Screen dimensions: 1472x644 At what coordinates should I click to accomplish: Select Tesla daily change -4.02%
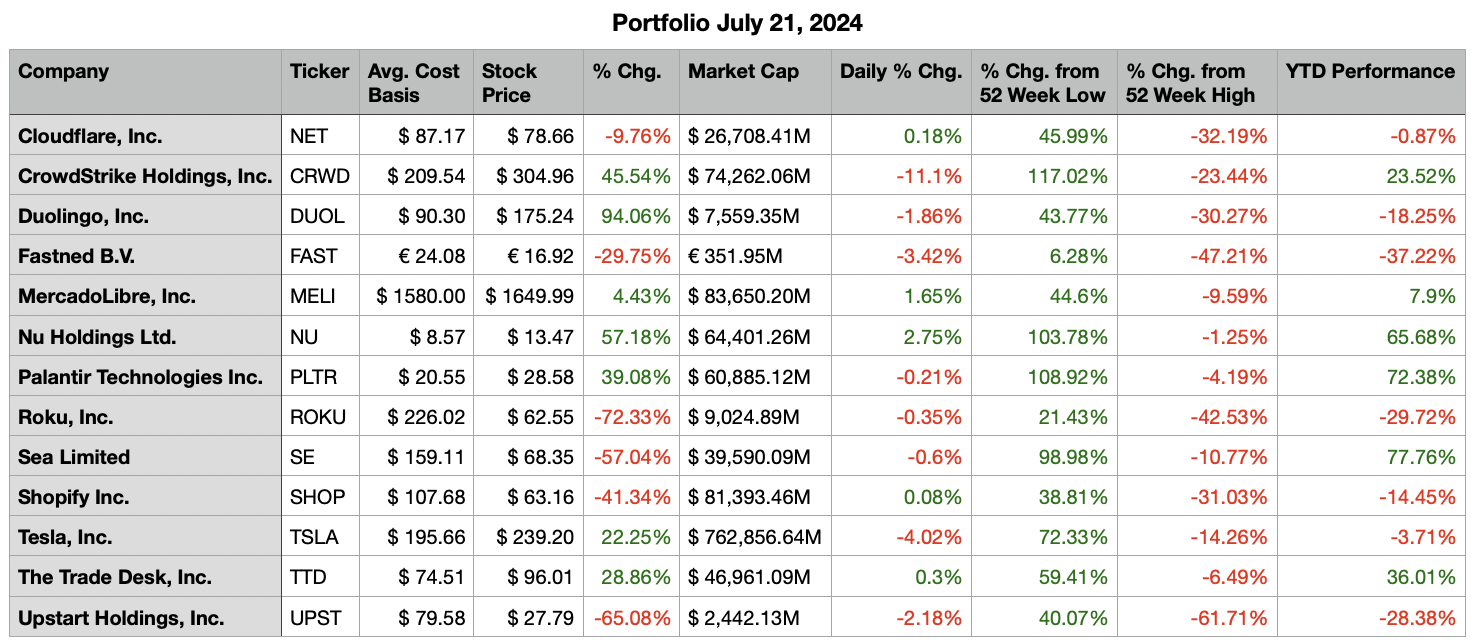point(930,537)
